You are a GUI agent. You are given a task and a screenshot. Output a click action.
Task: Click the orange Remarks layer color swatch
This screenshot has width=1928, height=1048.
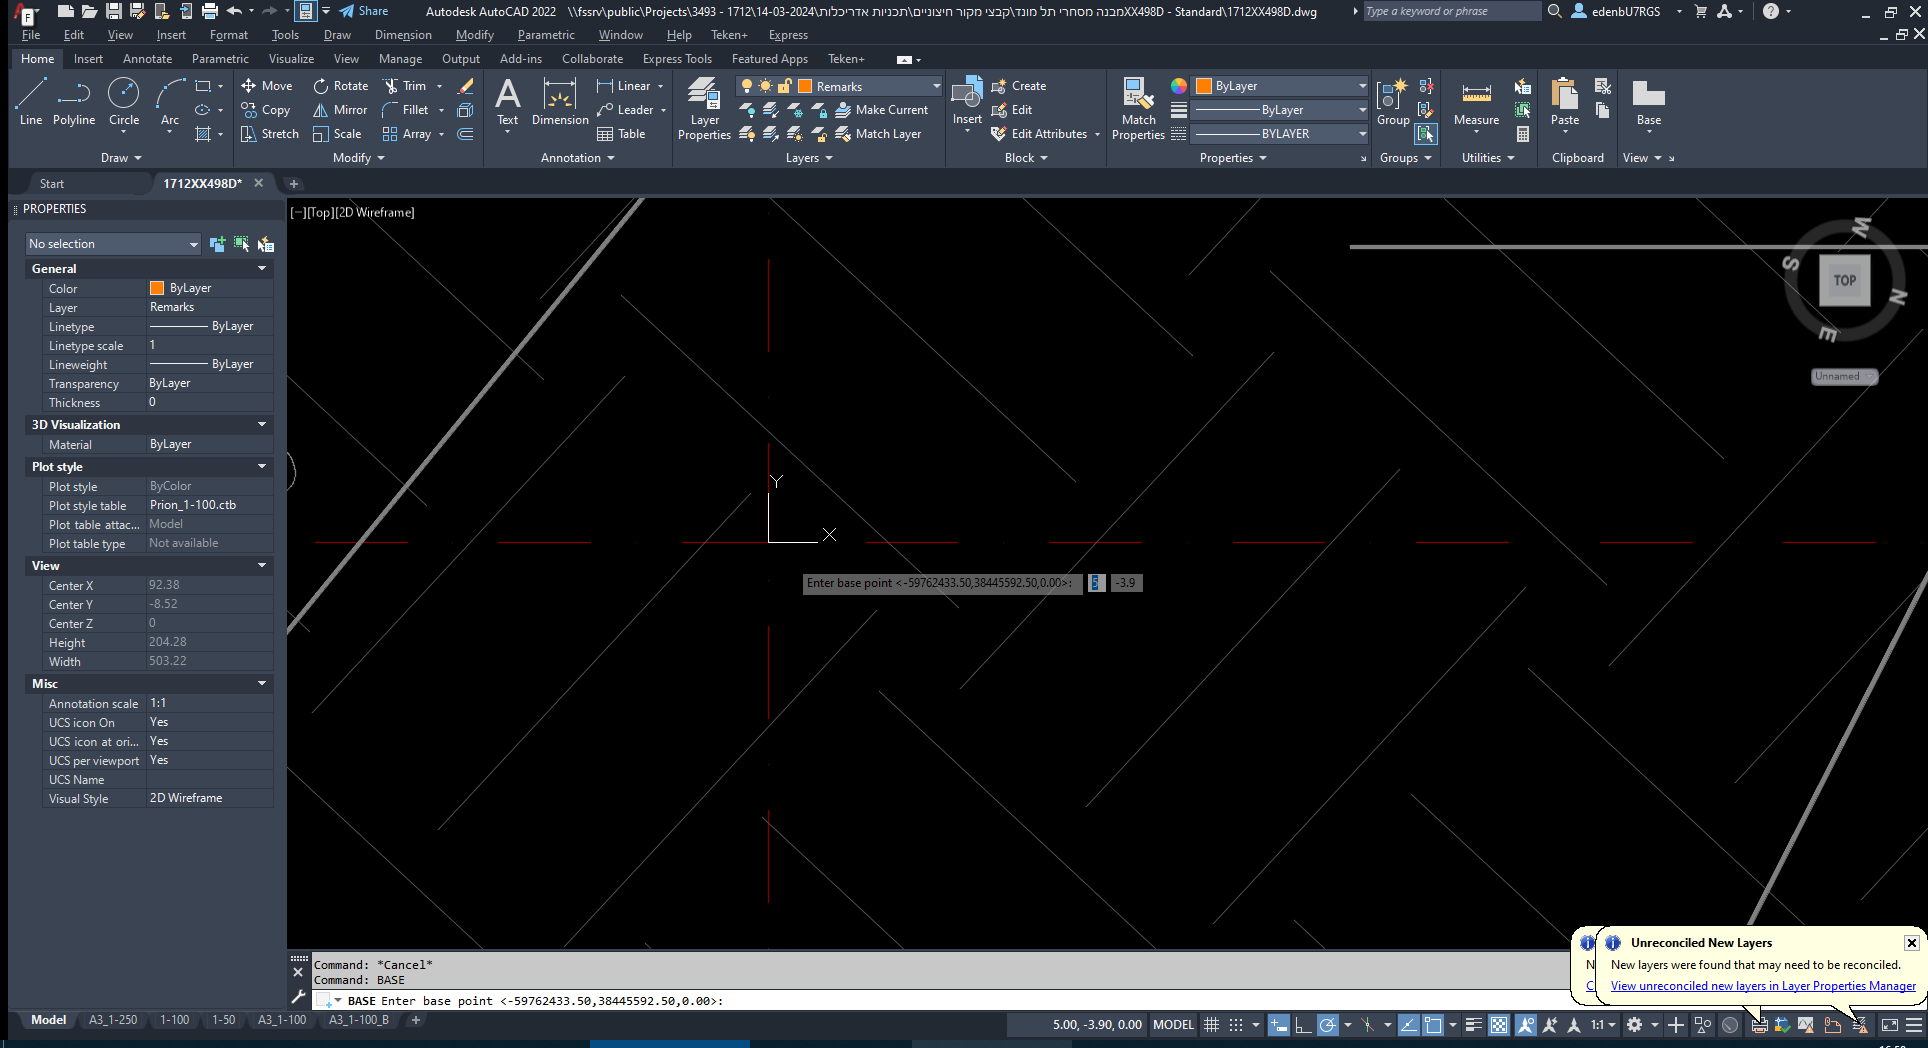tap(806, 86)
